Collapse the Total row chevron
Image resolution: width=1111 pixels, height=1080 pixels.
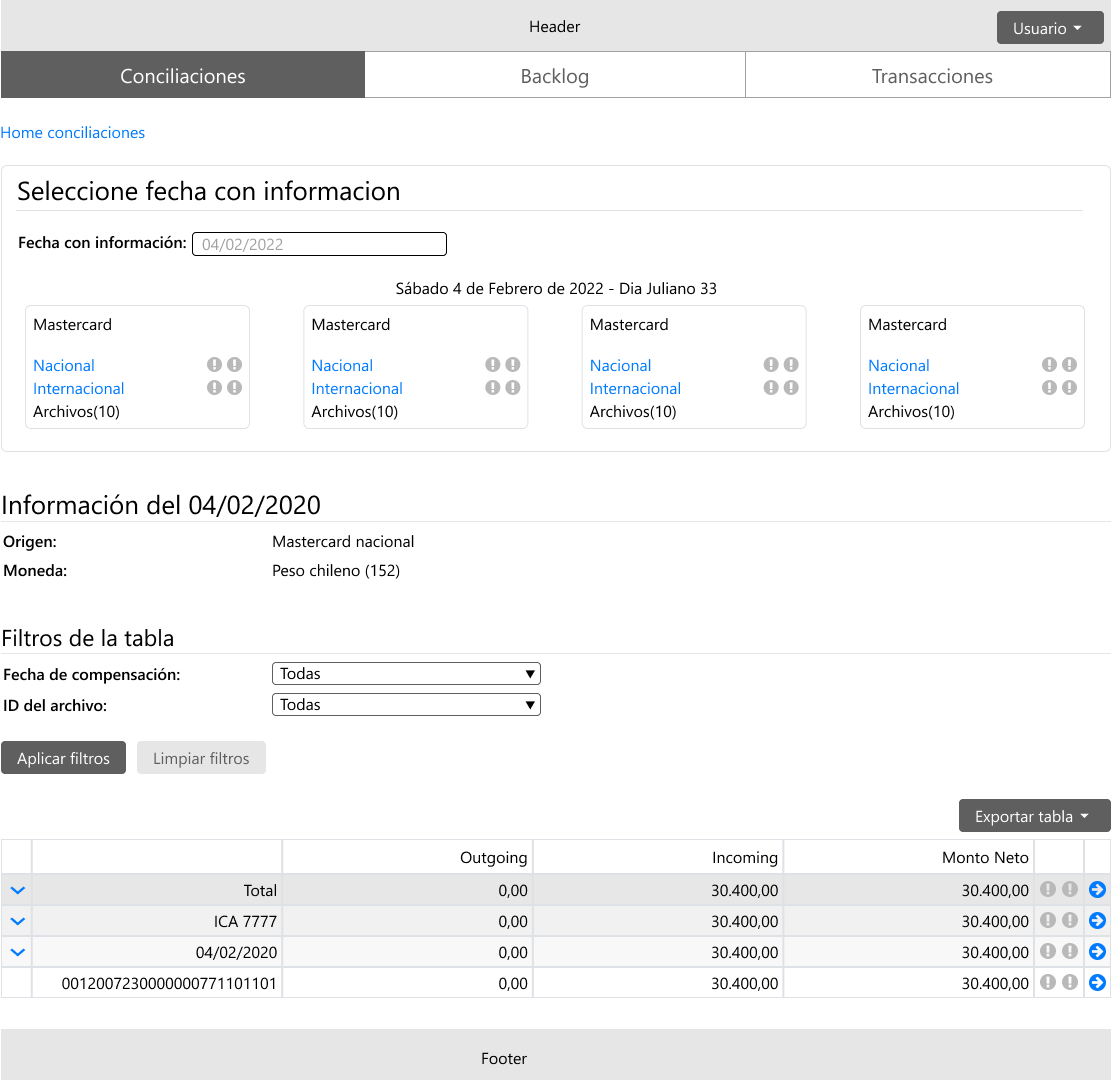click(x=17, y=890)
